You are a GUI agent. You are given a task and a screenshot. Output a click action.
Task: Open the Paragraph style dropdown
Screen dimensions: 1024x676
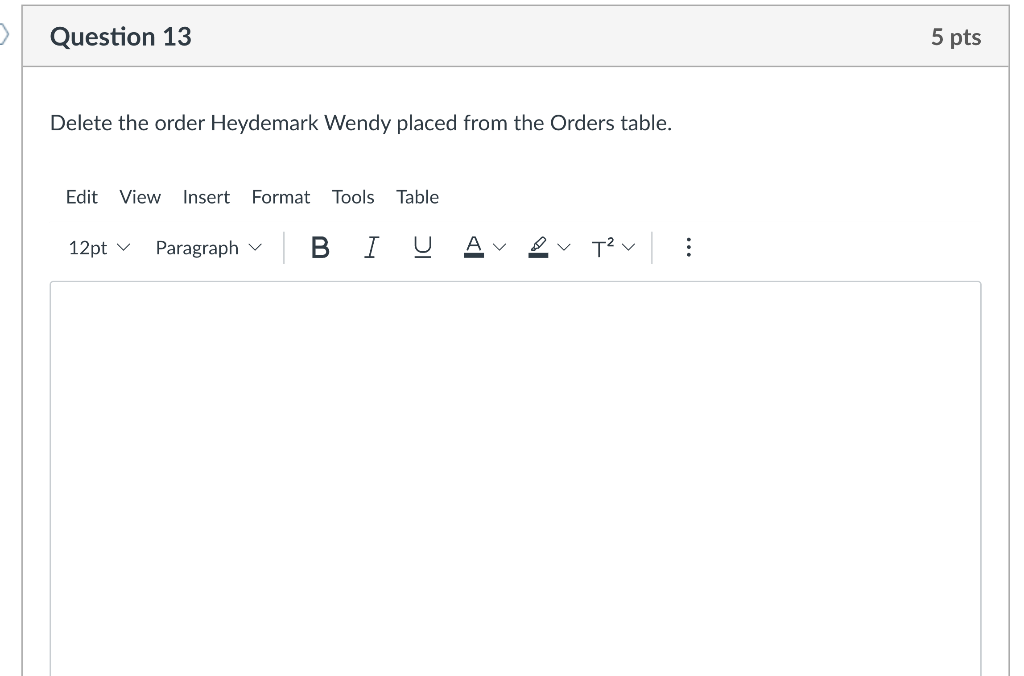[208, 247]
